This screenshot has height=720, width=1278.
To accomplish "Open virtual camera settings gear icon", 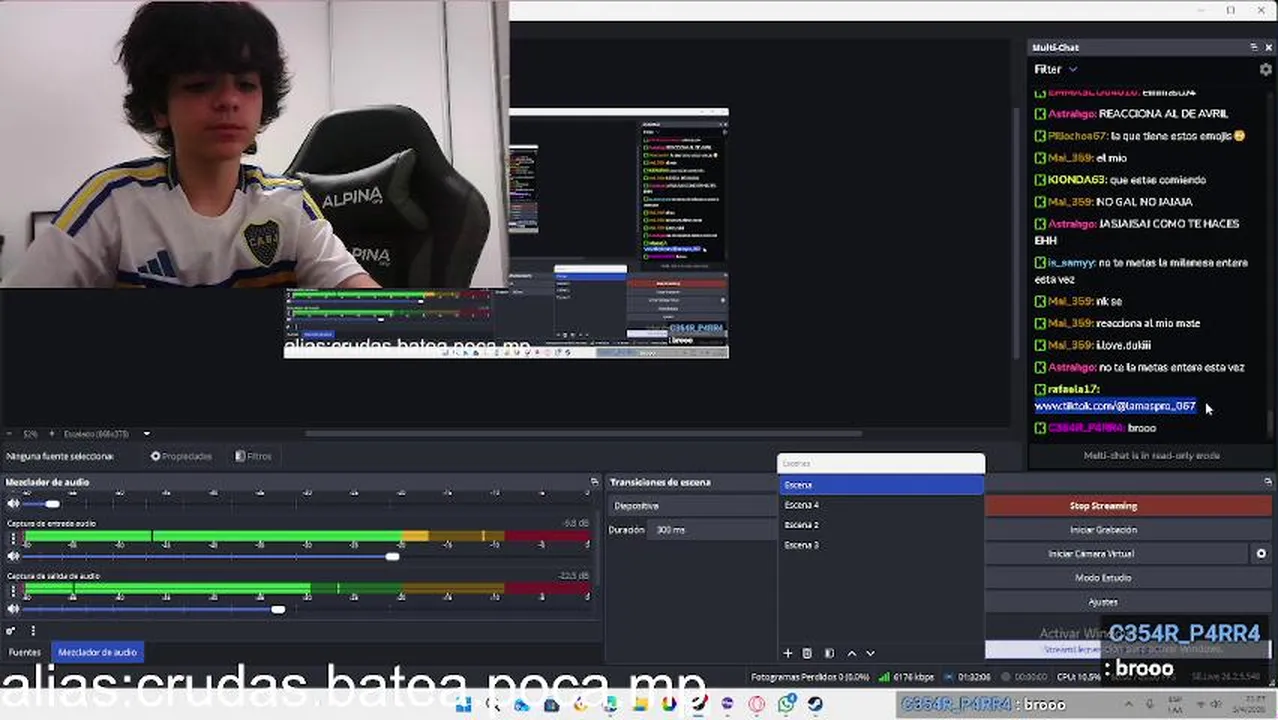I will (x=1262, y=554).
